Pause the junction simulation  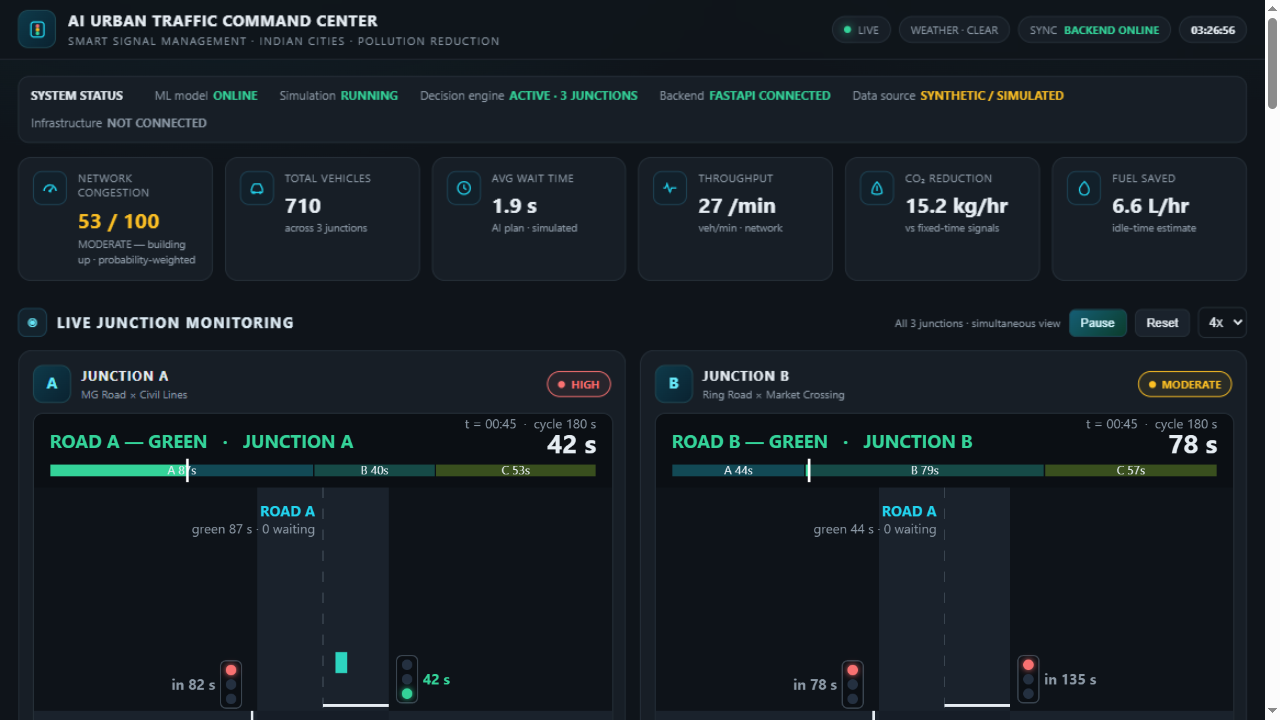1097,323
